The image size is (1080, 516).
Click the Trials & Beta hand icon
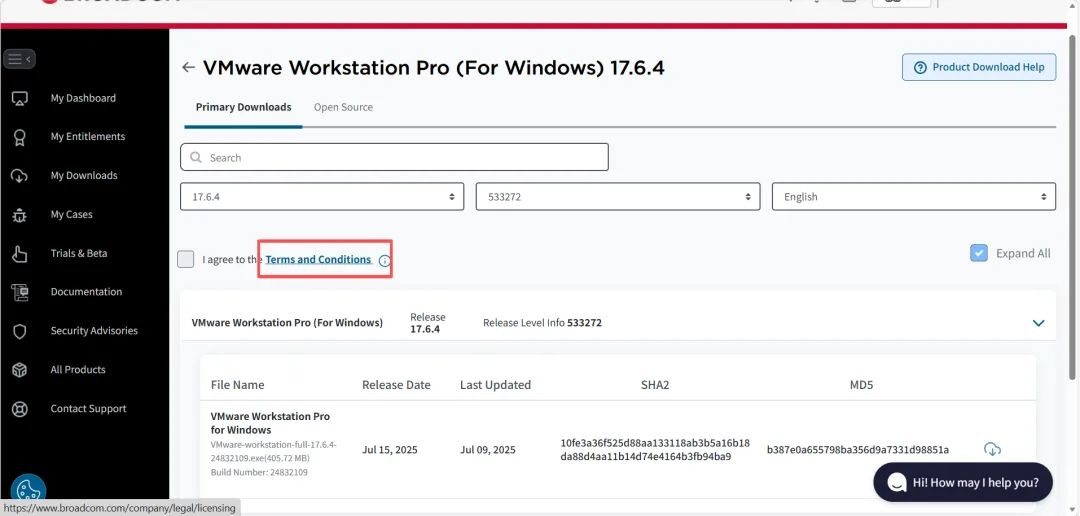(x=19, y=254)
